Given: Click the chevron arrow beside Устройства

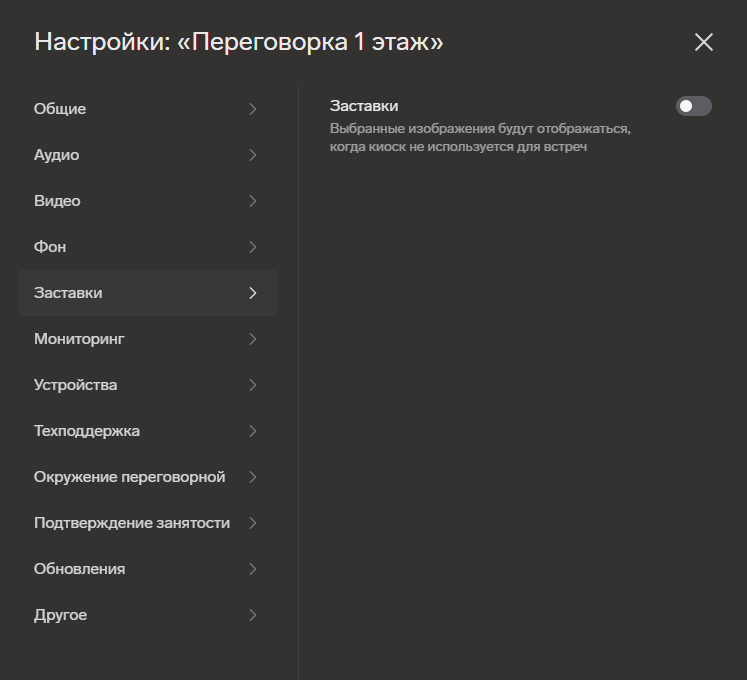Looking at the screenshot, I should pyautogui.click(x=252, y=385).
